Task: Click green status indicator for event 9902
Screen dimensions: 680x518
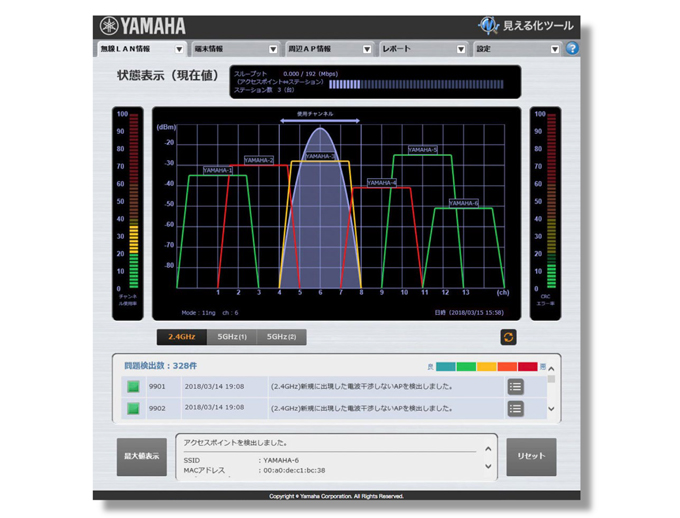Action: [x=133, y=408]
